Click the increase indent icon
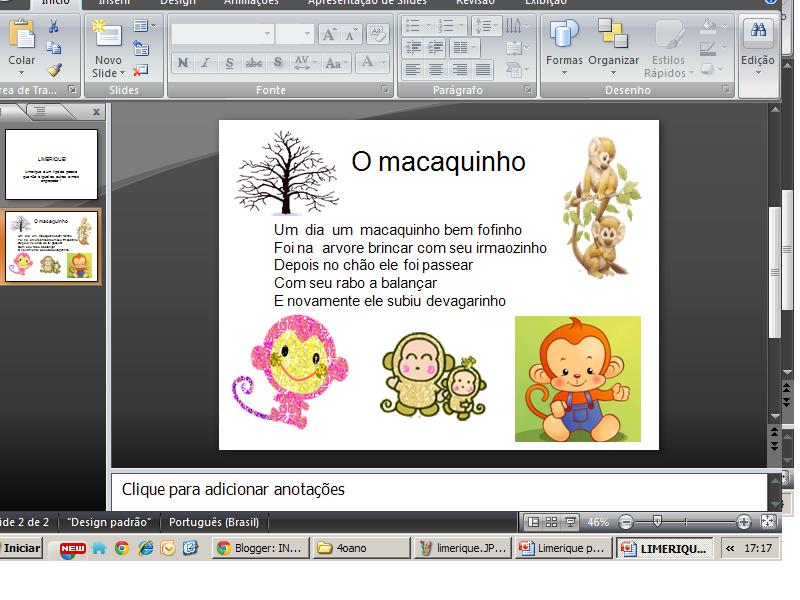 tap(436, 48)
